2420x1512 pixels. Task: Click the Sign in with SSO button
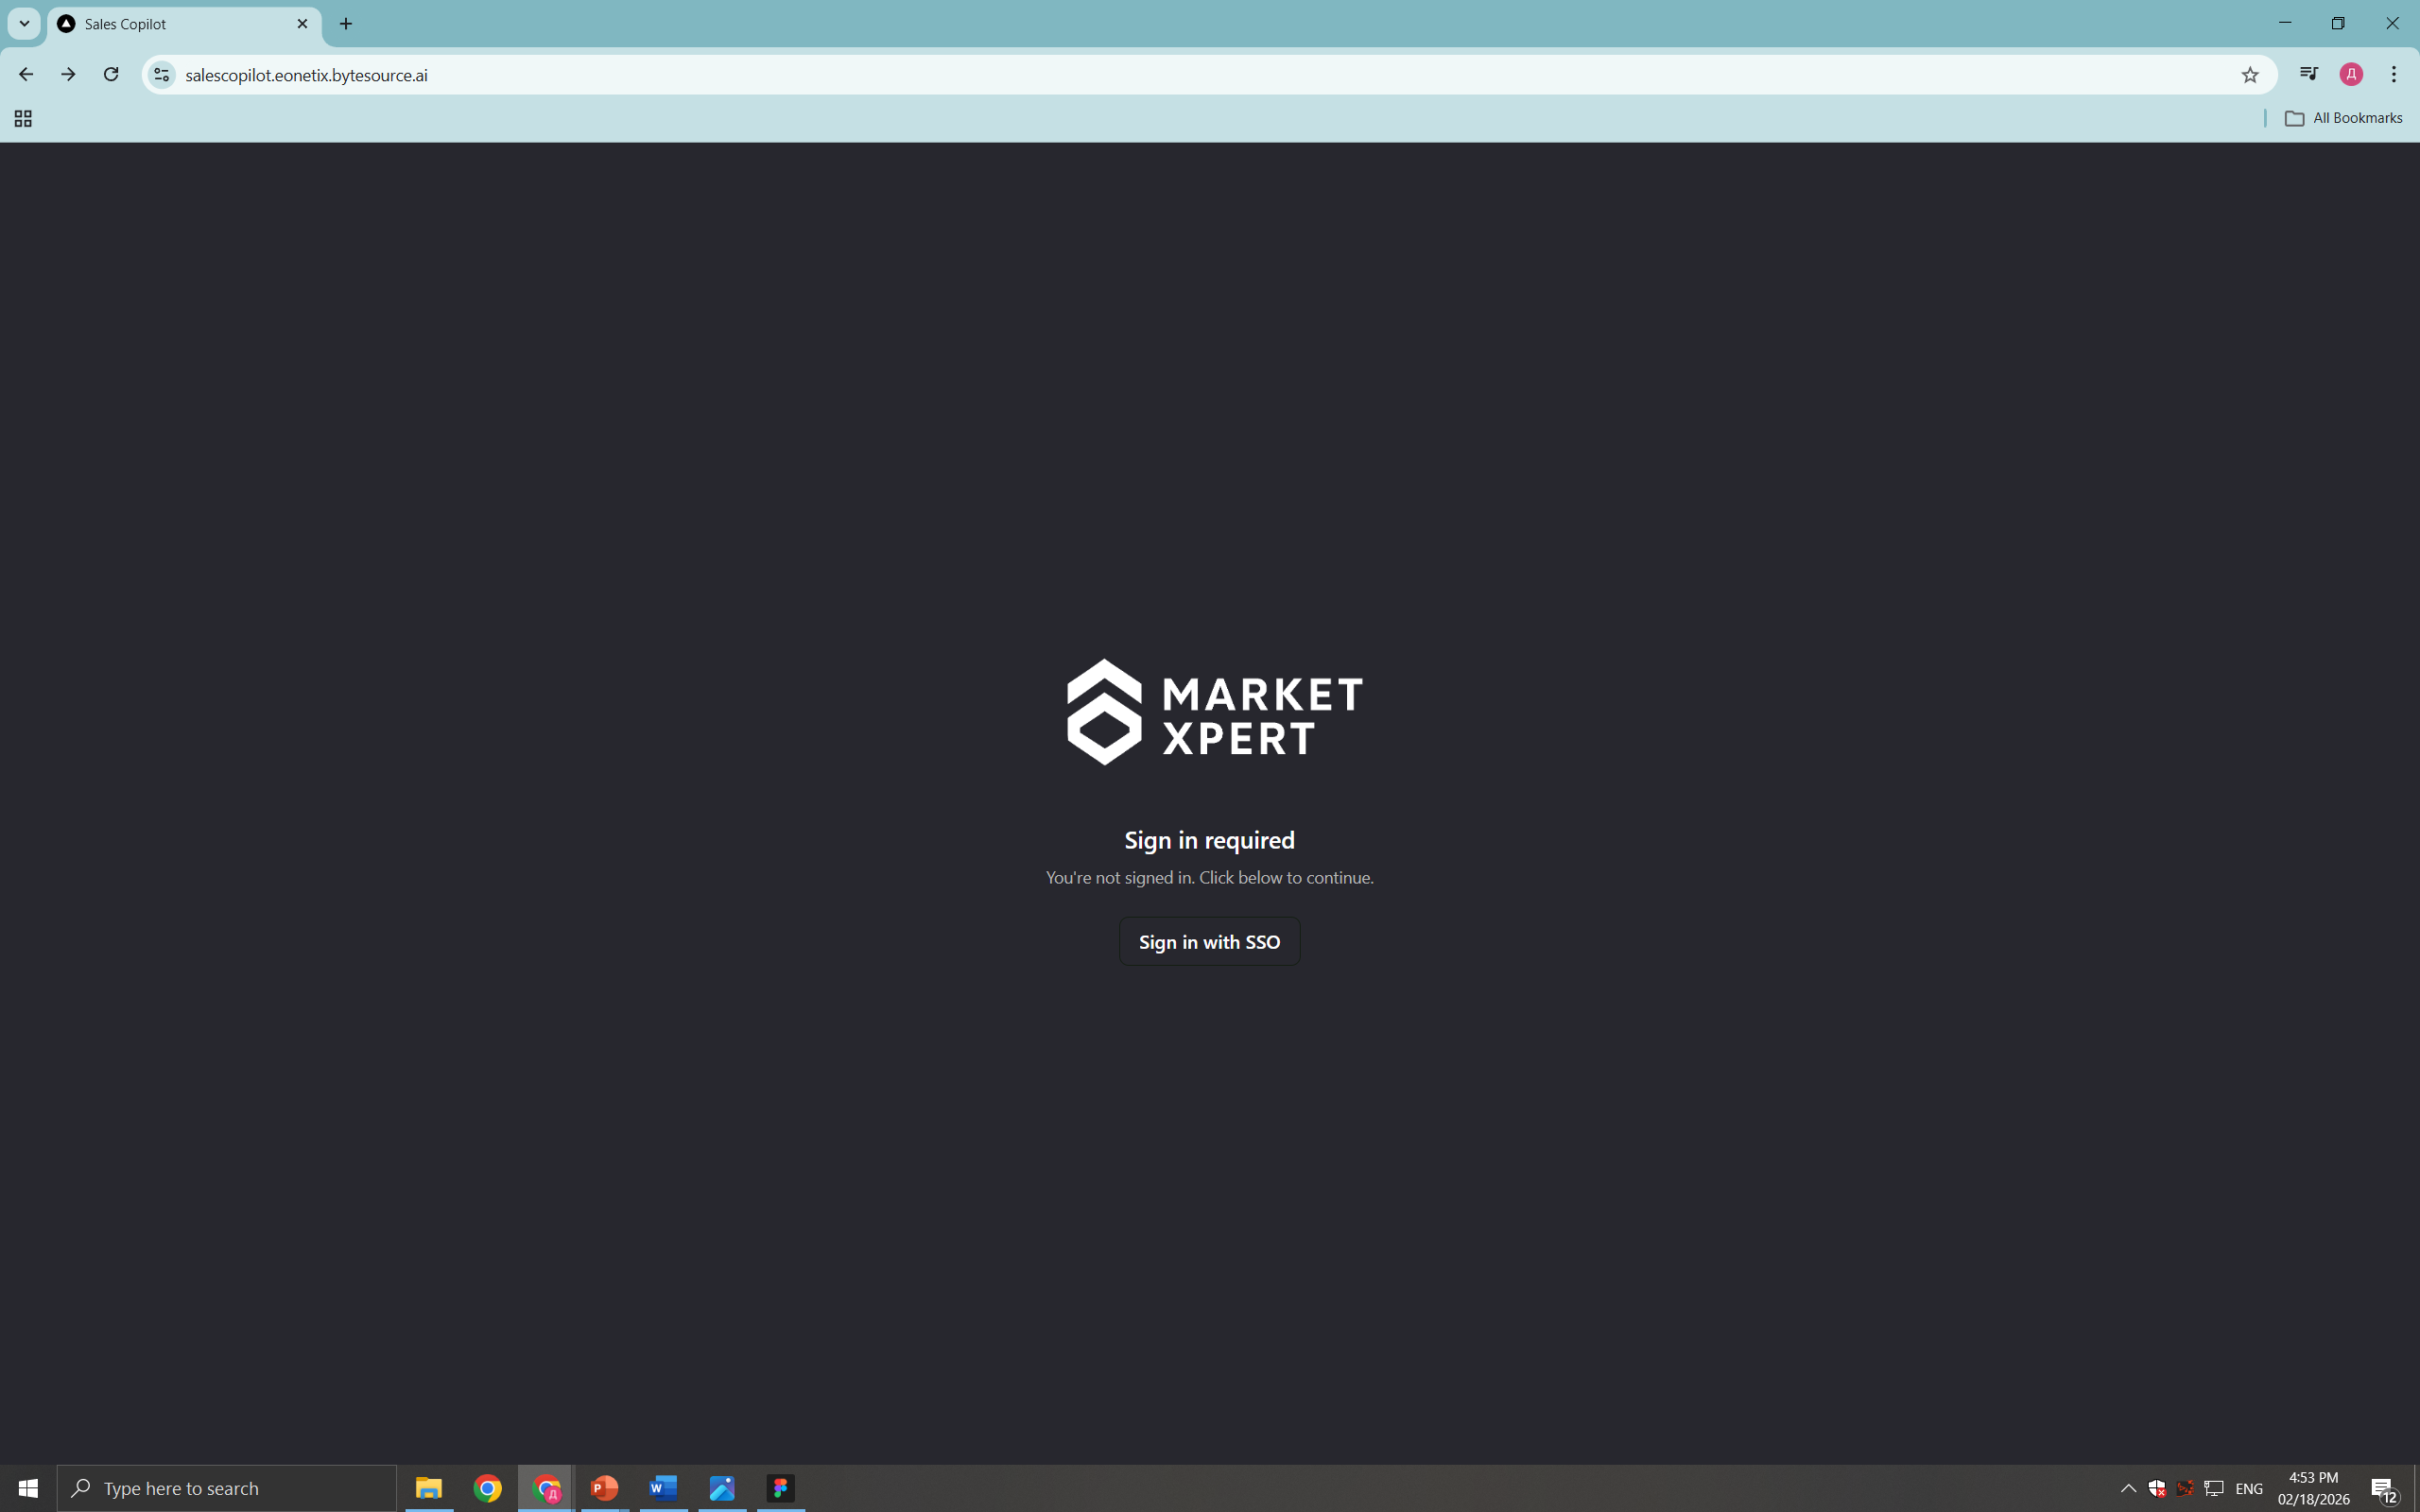pyautogui.click(x=1209, y=941)
